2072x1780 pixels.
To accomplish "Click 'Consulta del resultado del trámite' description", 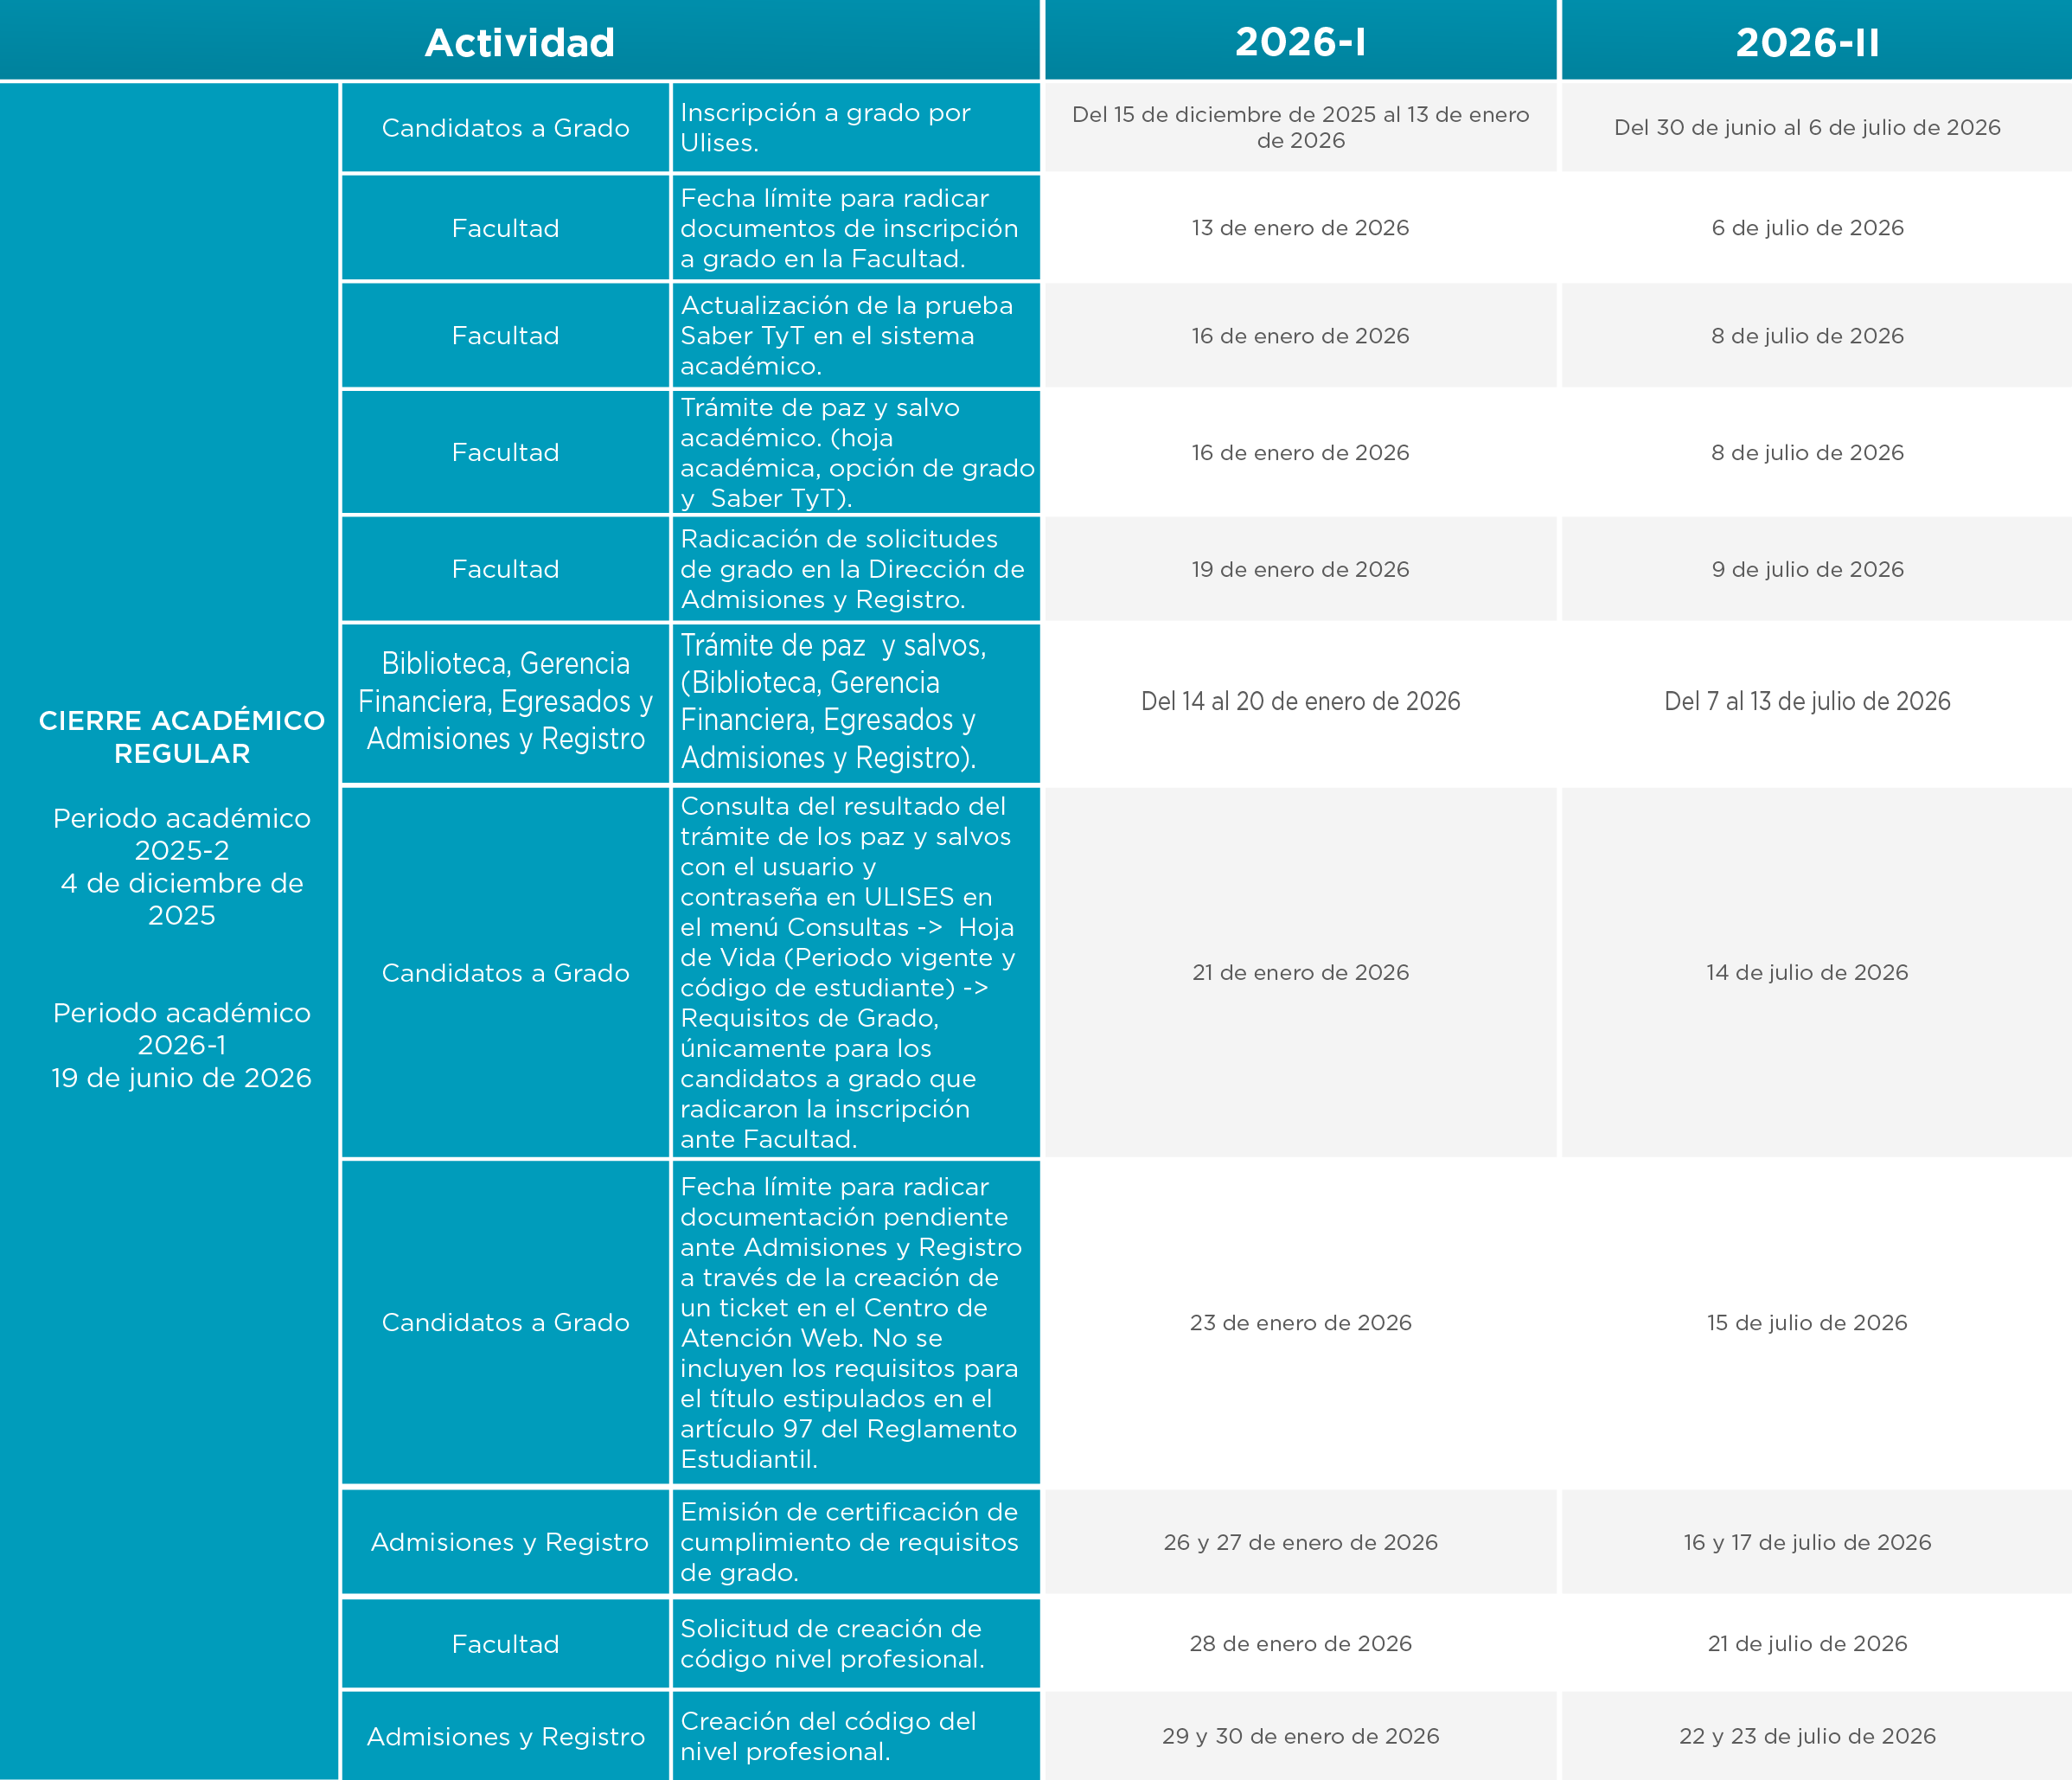I will coord(856,973).
